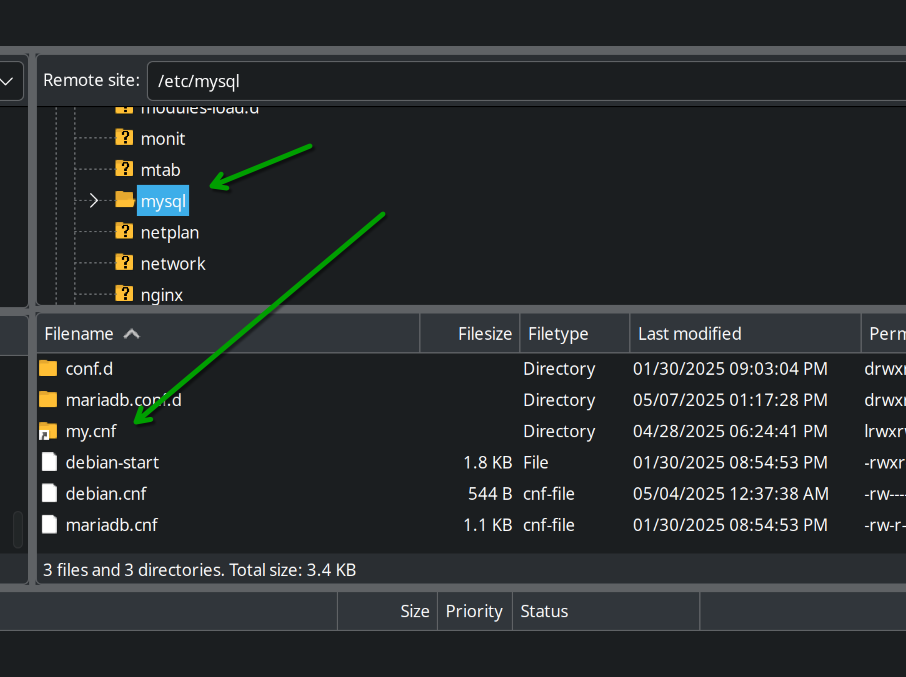Select nginx in the remote tree
Screen dimensions: 906x677
pyautogui.click(x=162, y=295)
